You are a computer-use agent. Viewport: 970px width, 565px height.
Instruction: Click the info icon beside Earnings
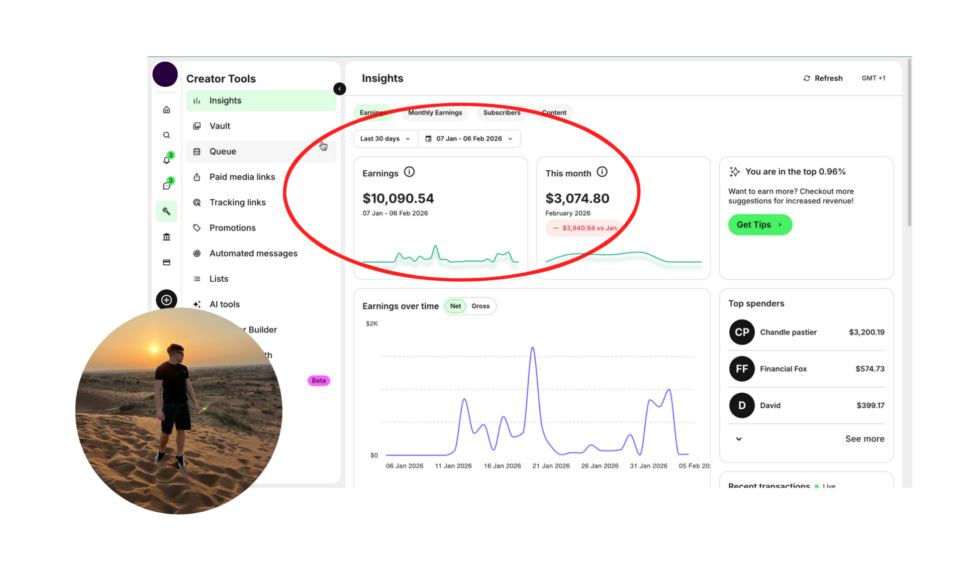[x=409, y=172]
